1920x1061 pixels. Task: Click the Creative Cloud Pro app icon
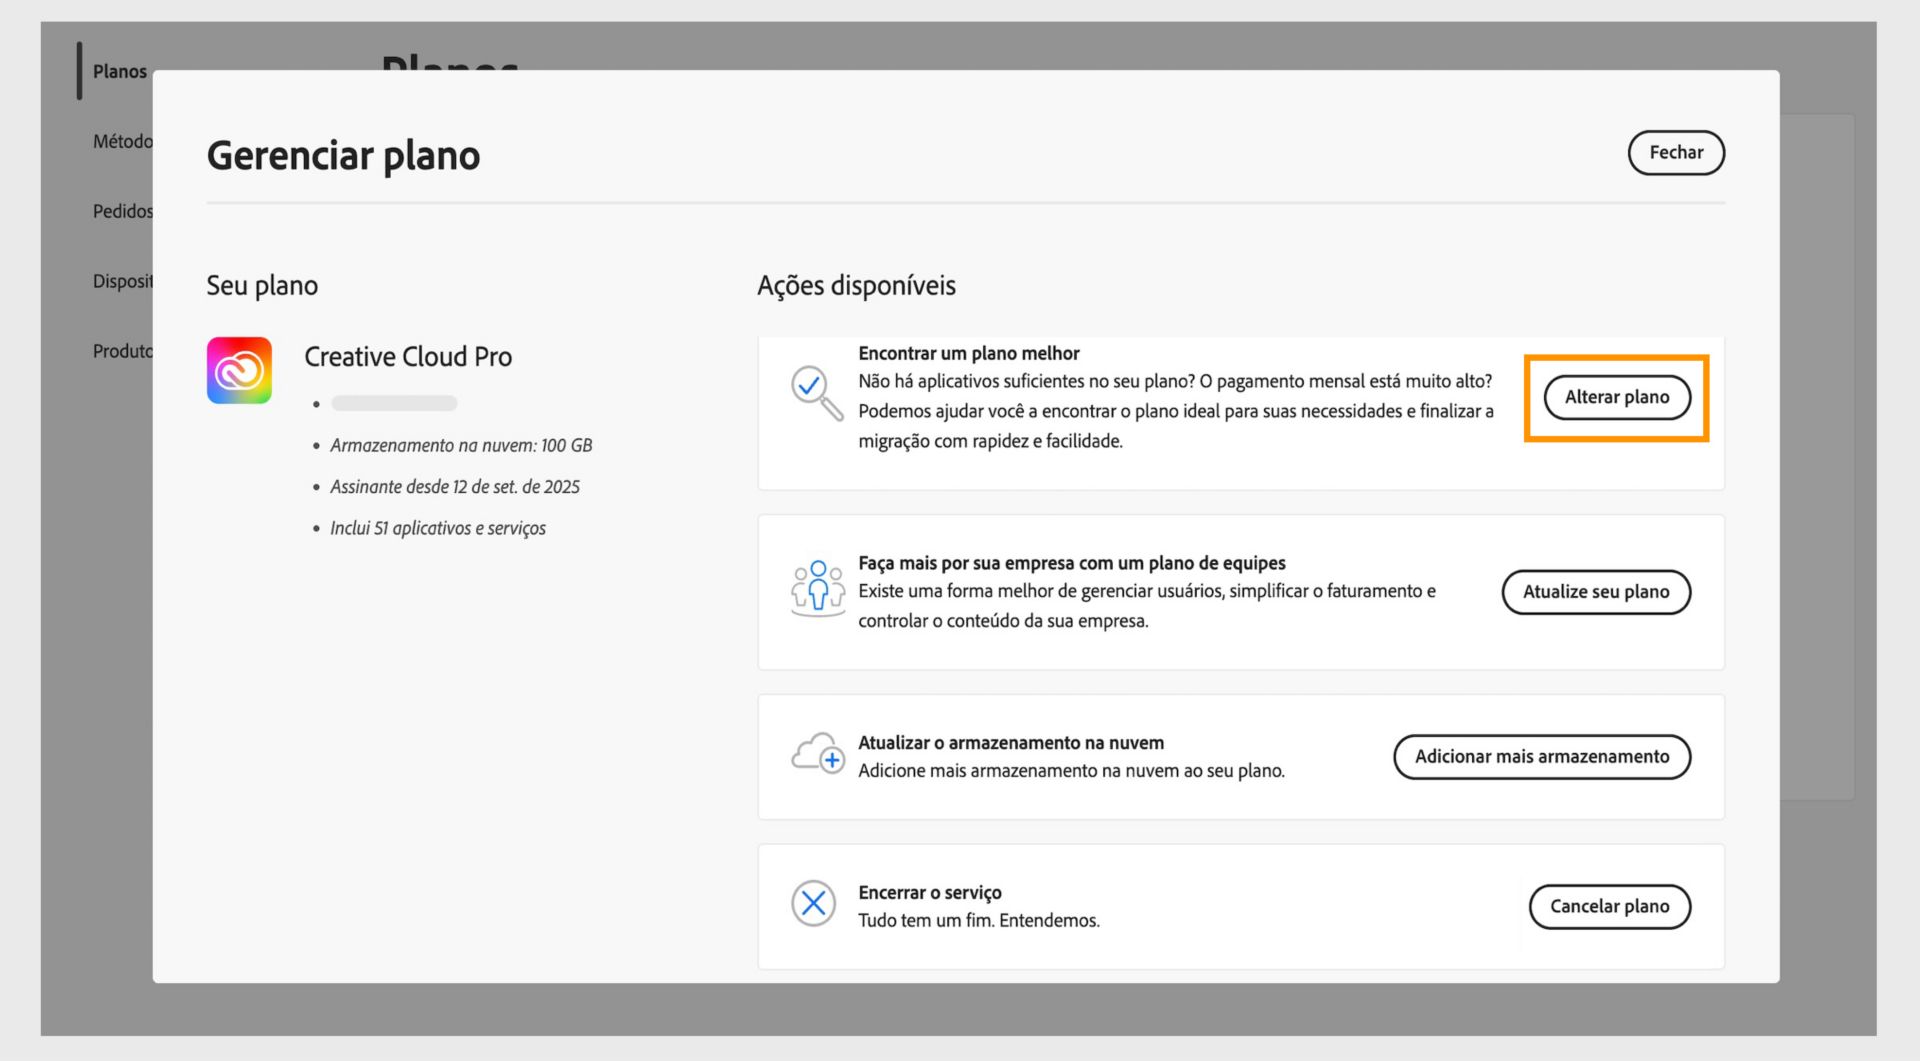[x=238, y=369]
